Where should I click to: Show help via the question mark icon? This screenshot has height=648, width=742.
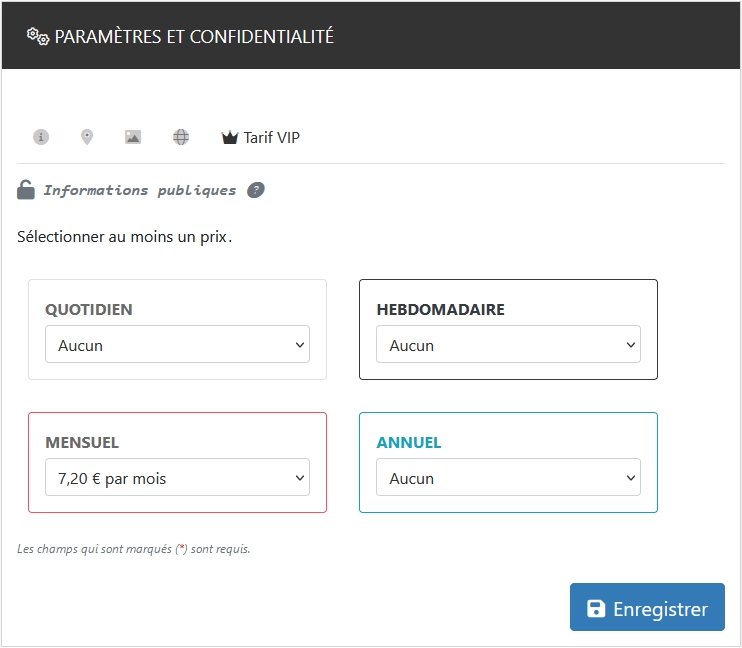256,190
